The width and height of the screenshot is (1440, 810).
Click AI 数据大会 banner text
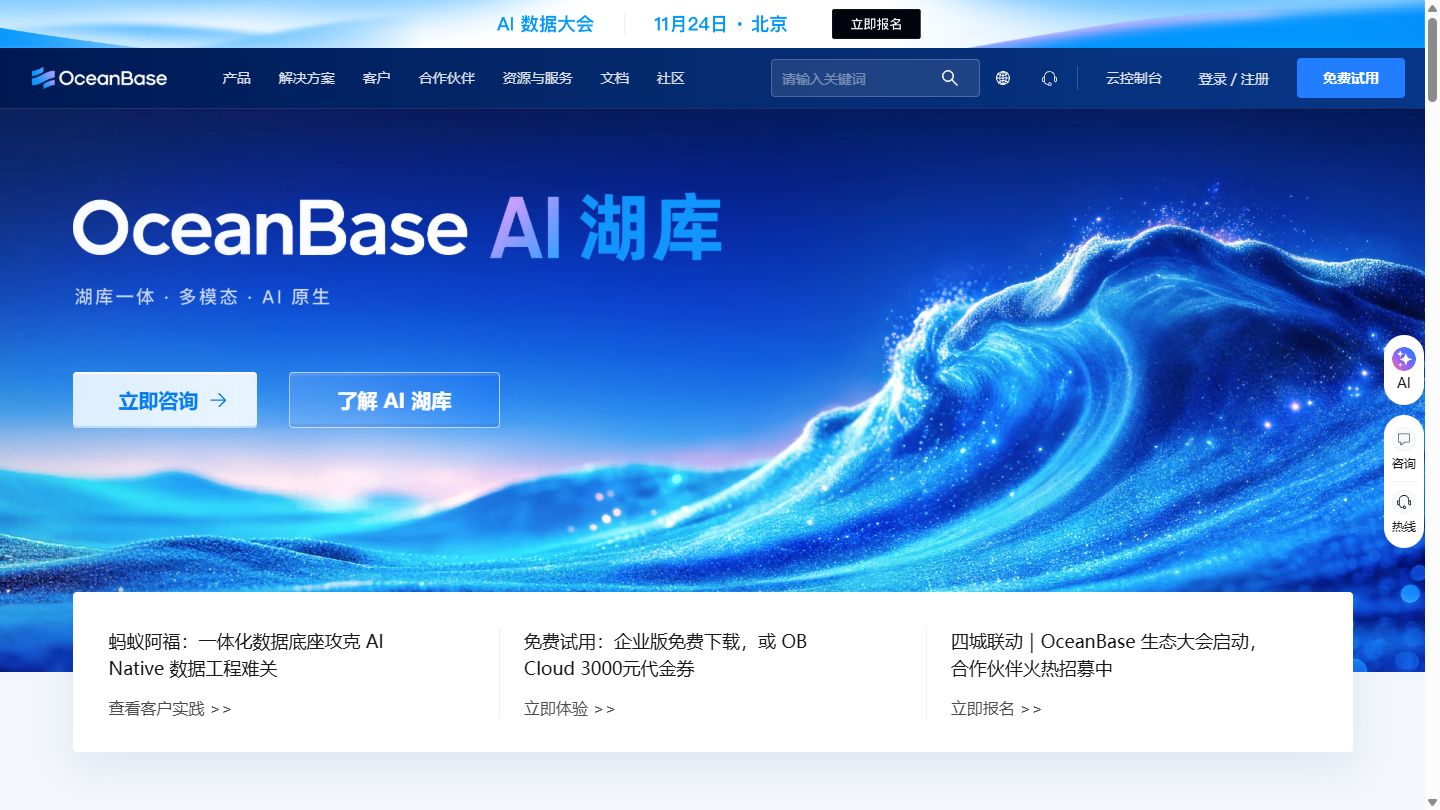point(545,24)
